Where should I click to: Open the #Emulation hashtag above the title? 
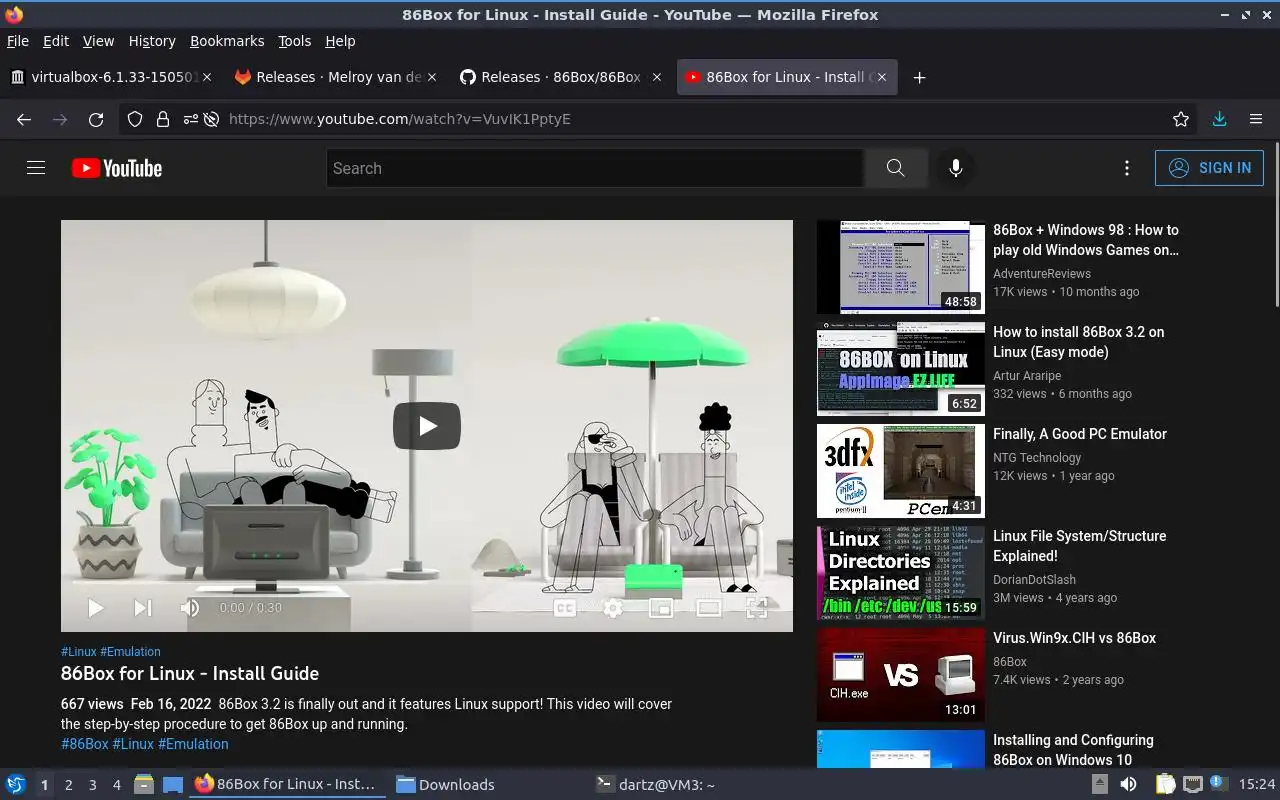[130, 651]
